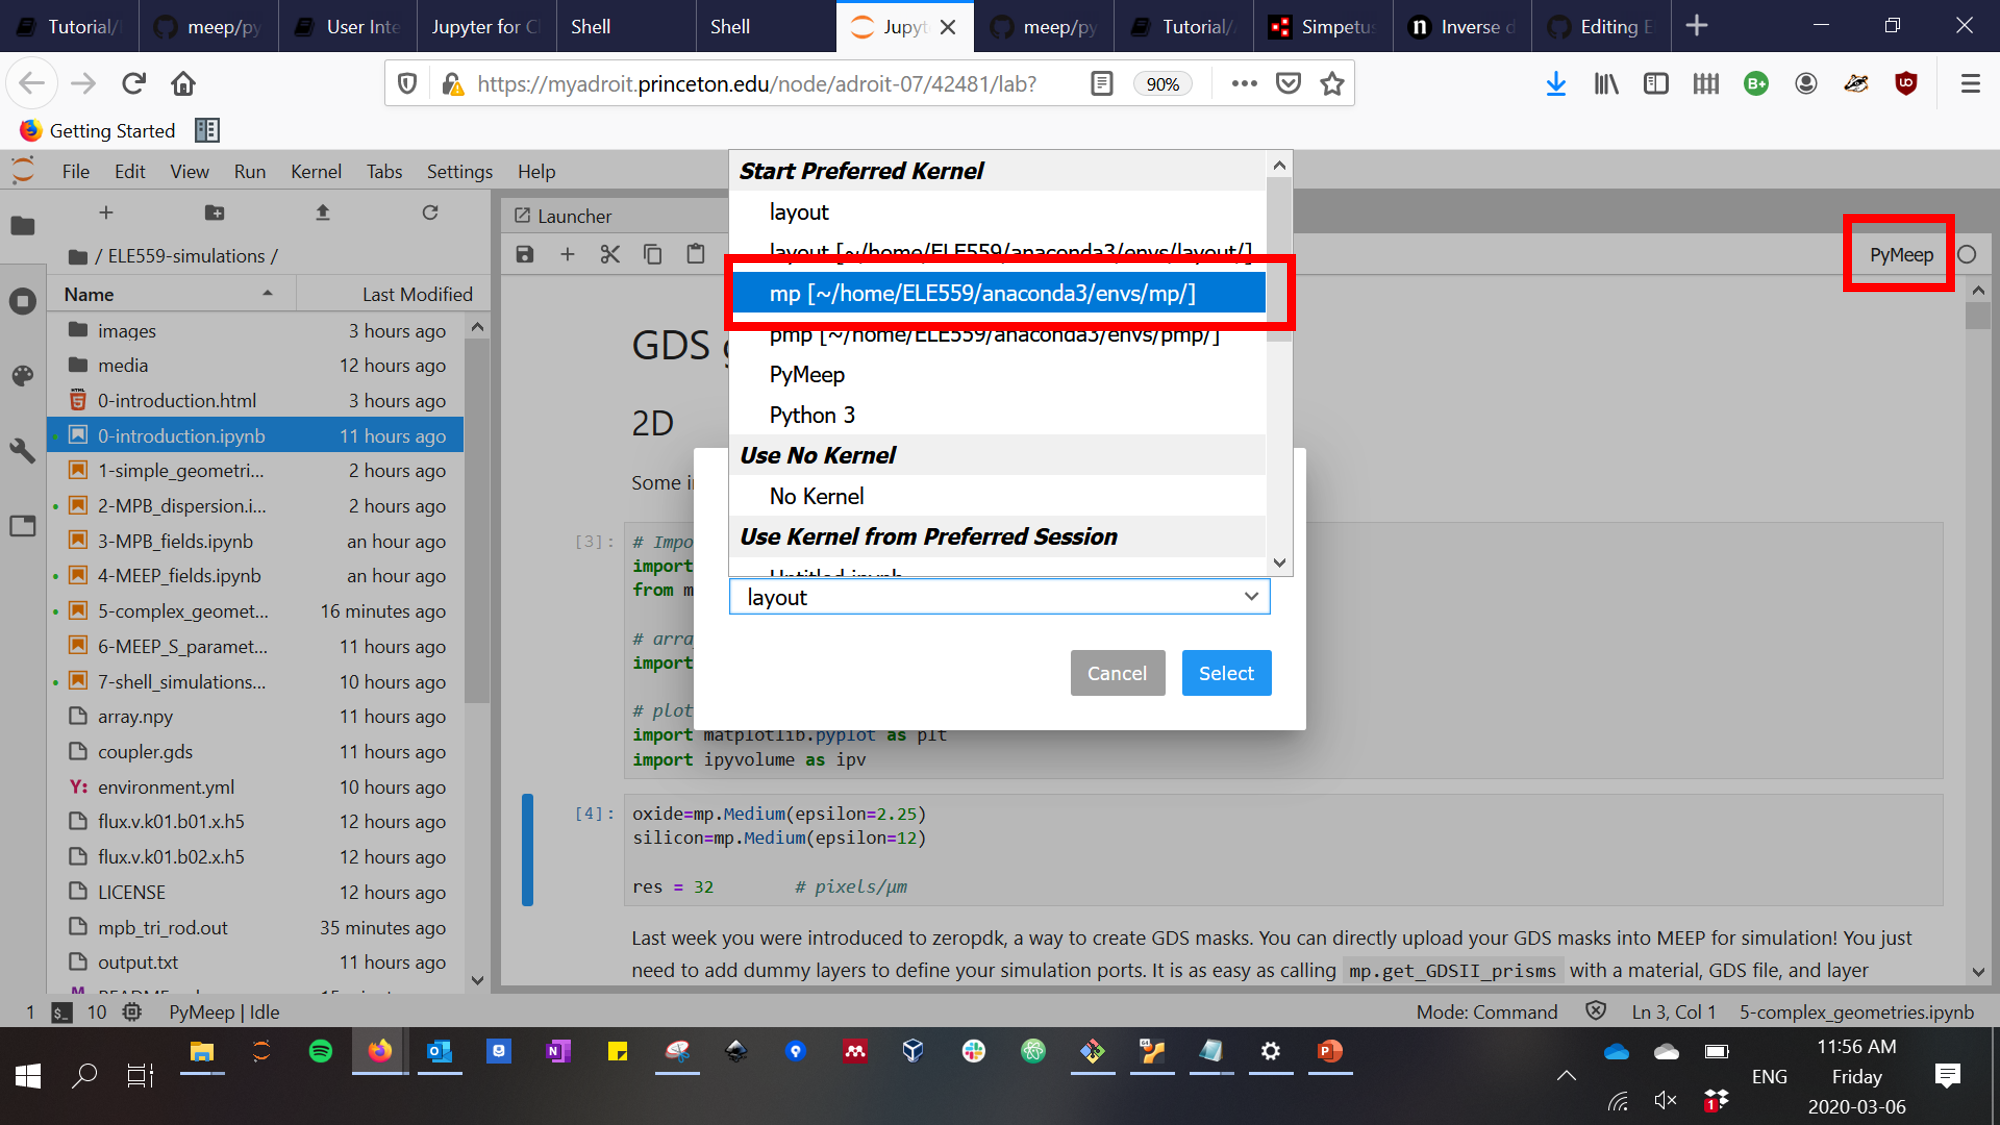The image size is (2000, 1125).
Task: Click new folder icon in file browser
Action: click(214, 213)
